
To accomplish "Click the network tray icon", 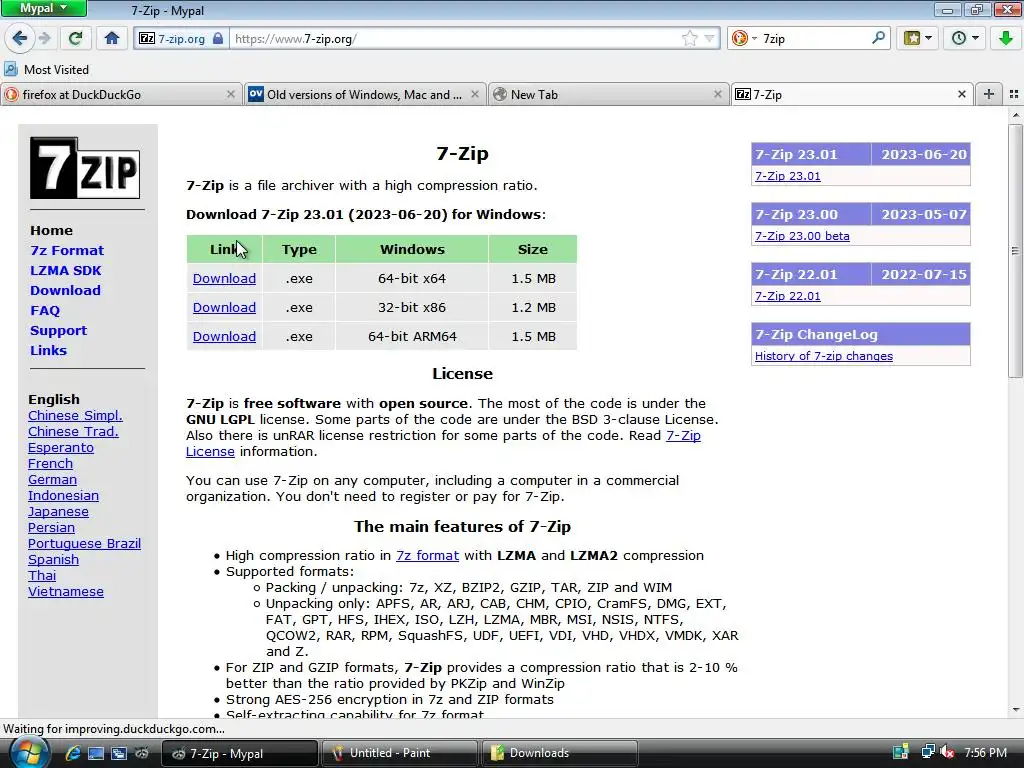I will [927, 752].
